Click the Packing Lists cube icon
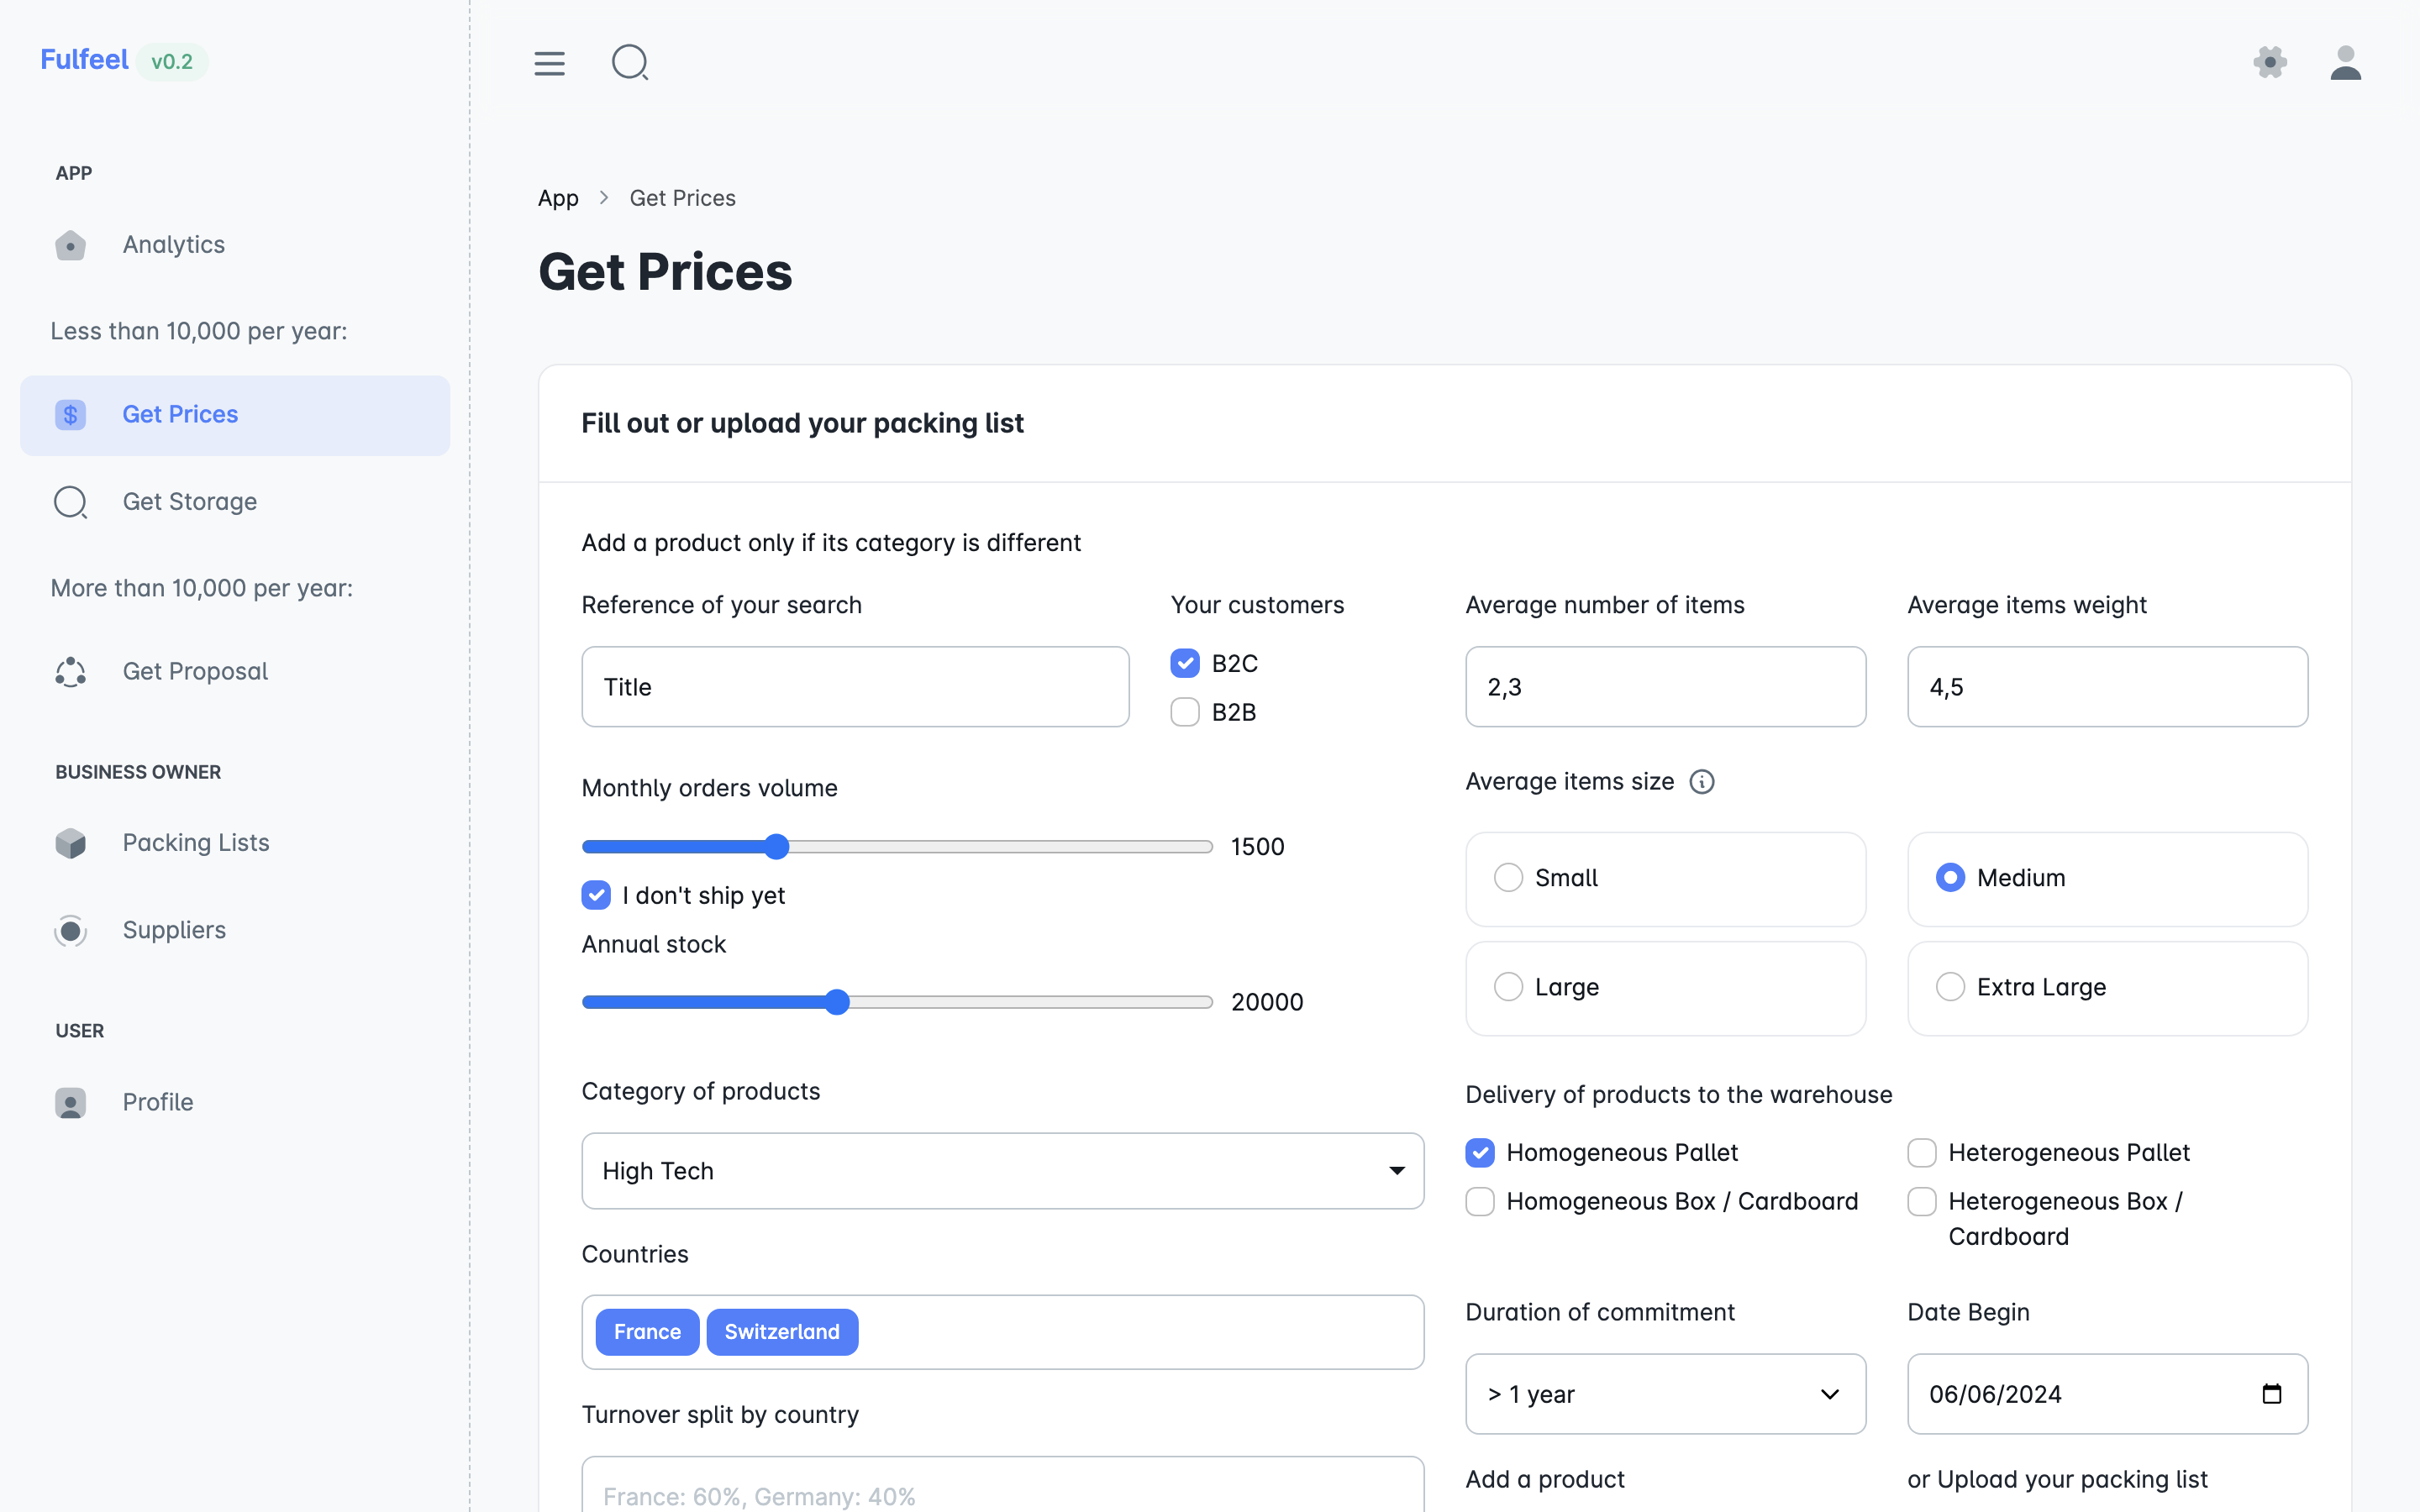 point(70,843)
